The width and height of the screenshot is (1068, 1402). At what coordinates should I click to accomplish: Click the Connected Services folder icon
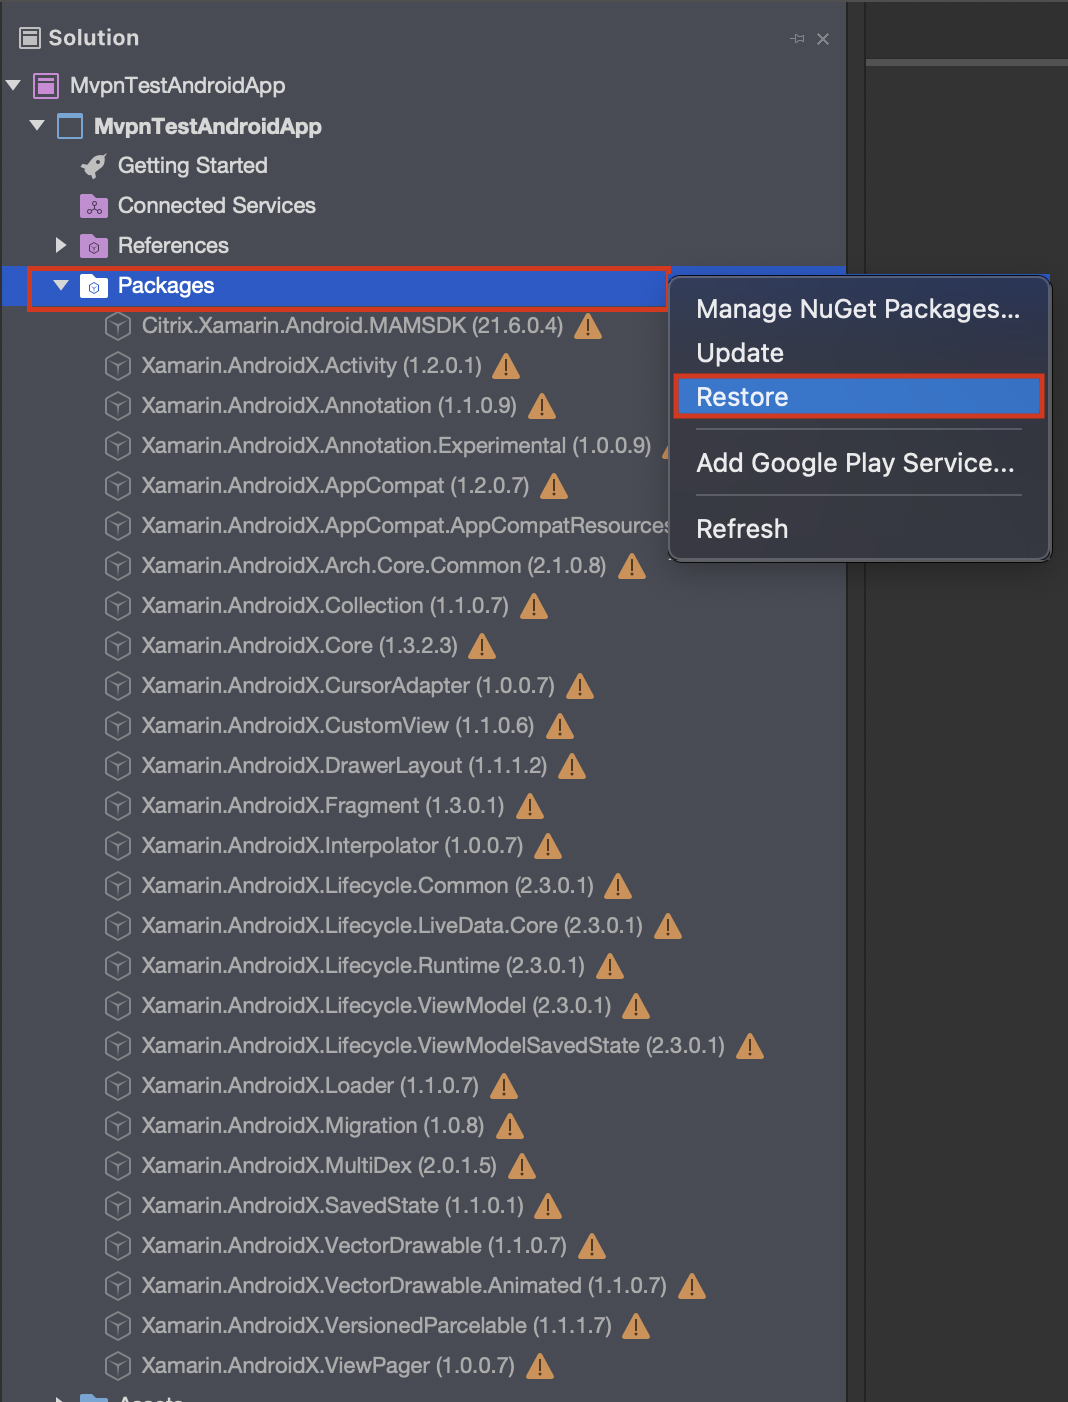(94, 206)
